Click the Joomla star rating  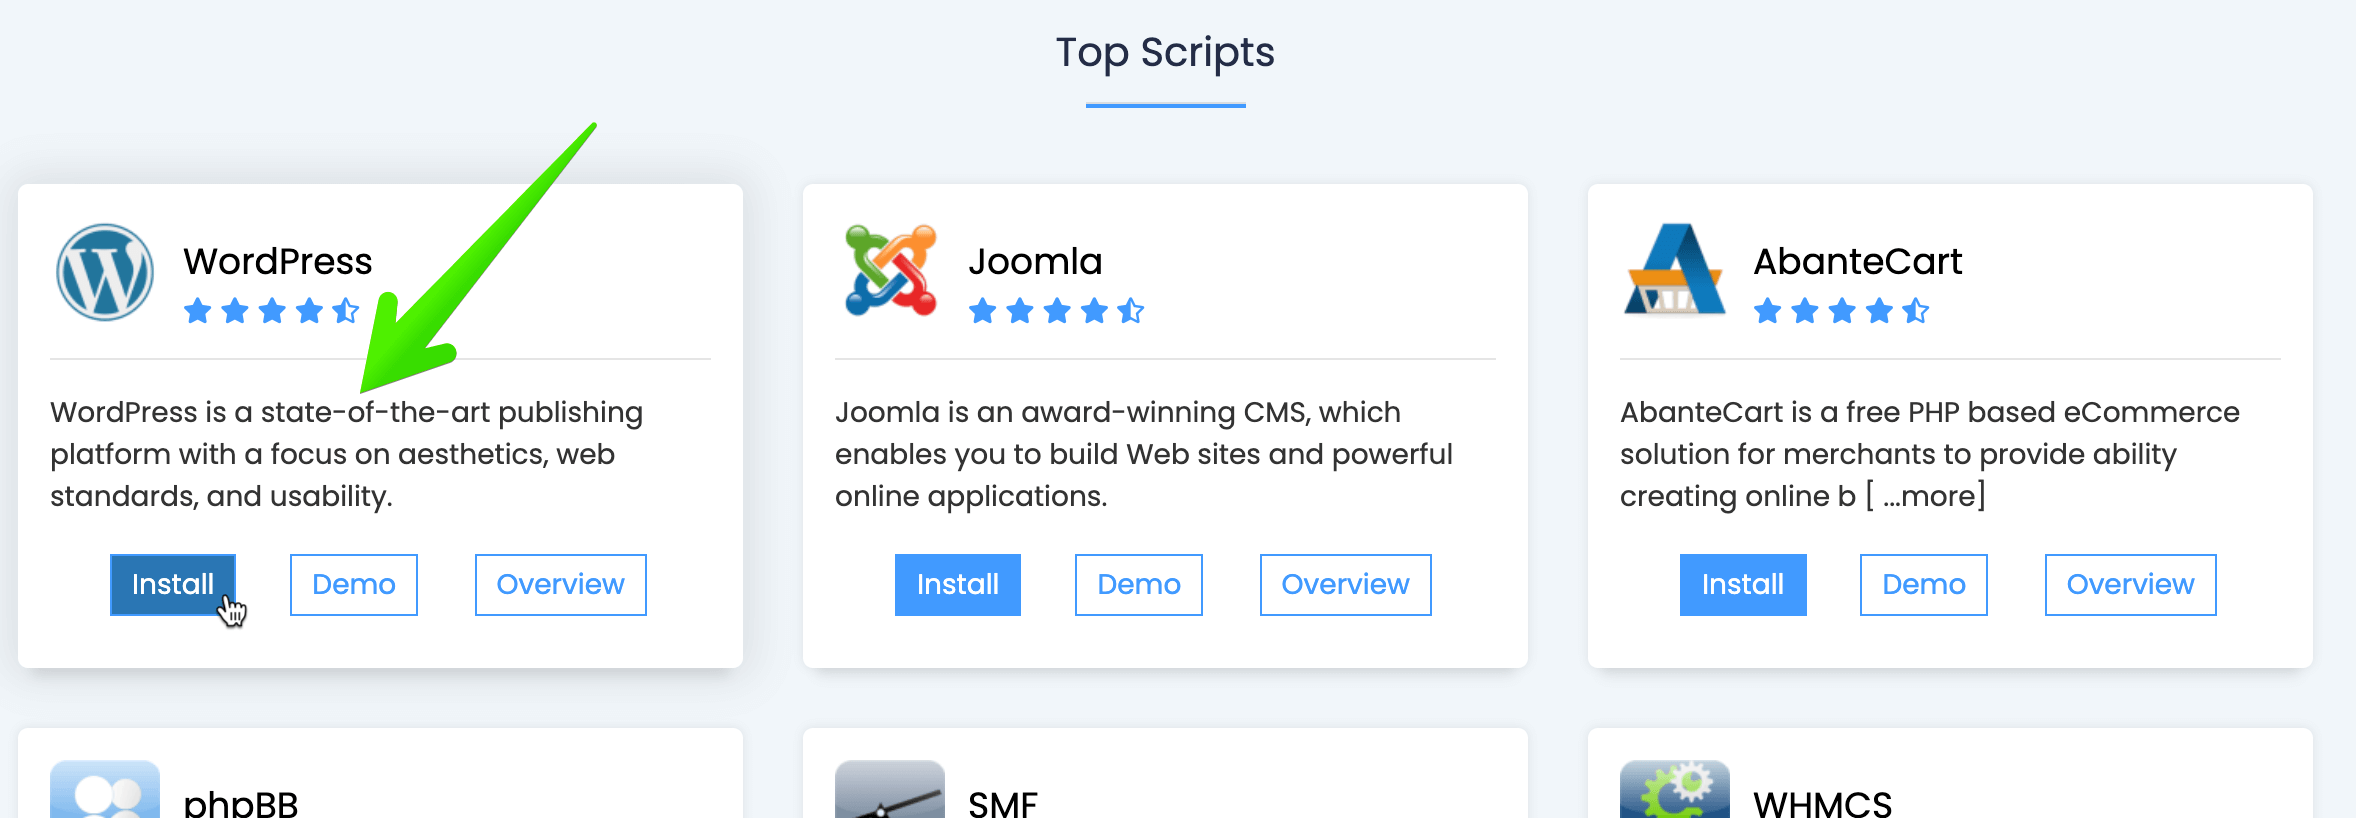1056,311
